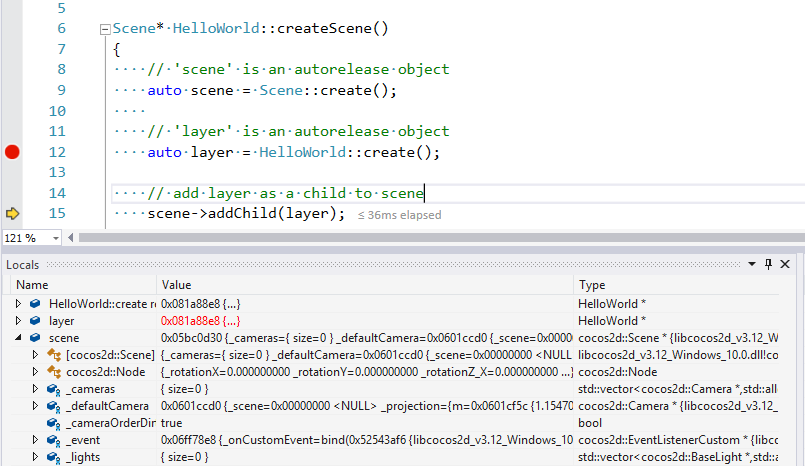Click the cocos2d::Node base class icon

(52, 372)
